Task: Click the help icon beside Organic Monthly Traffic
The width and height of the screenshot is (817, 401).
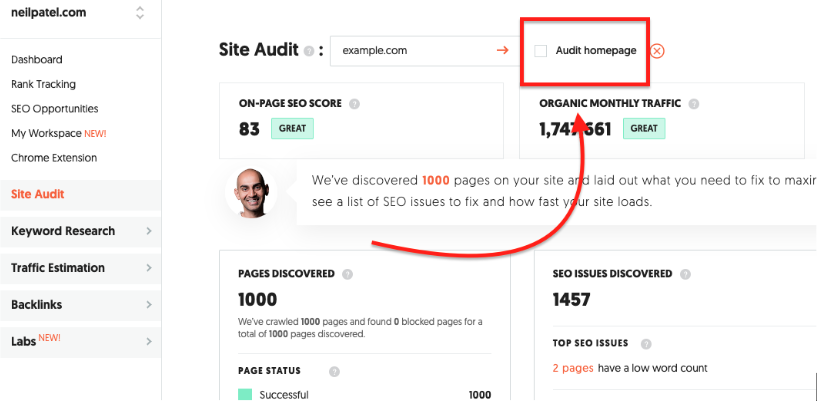Action: click(694, 103)
